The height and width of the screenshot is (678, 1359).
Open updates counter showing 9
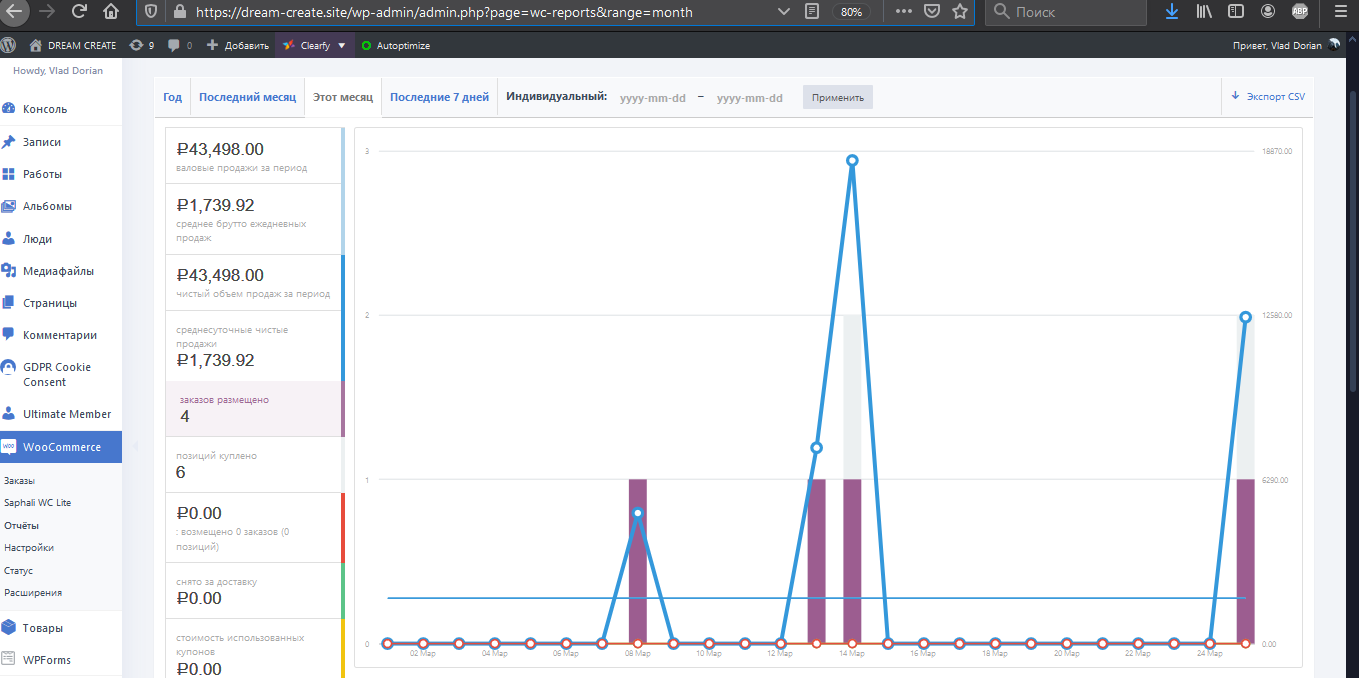click(142, 45)
